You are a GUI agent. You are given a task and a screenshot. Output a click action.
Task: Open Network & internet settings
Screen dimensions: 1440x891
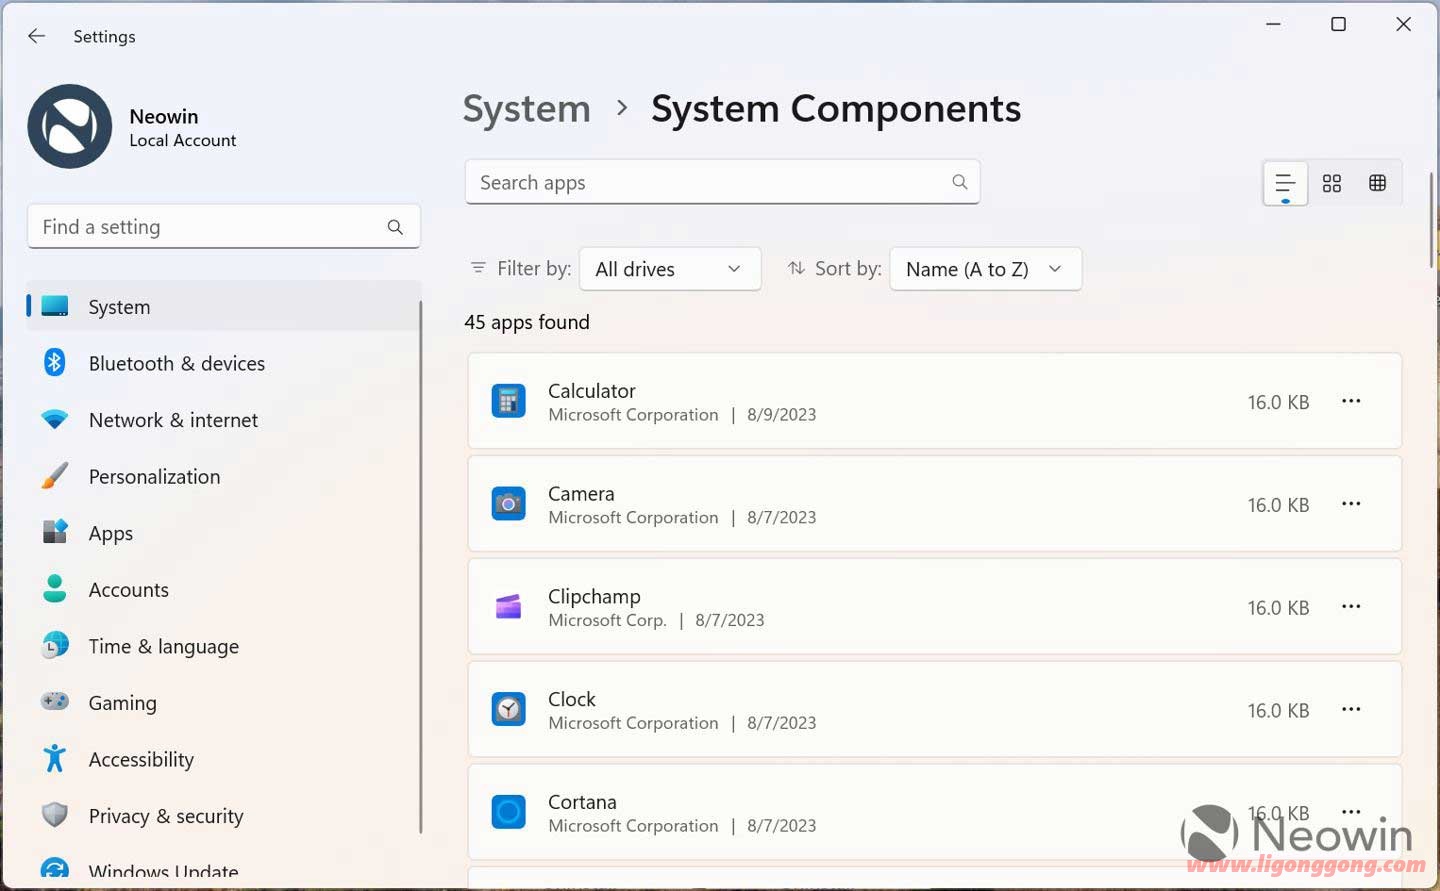click(224, 420)
